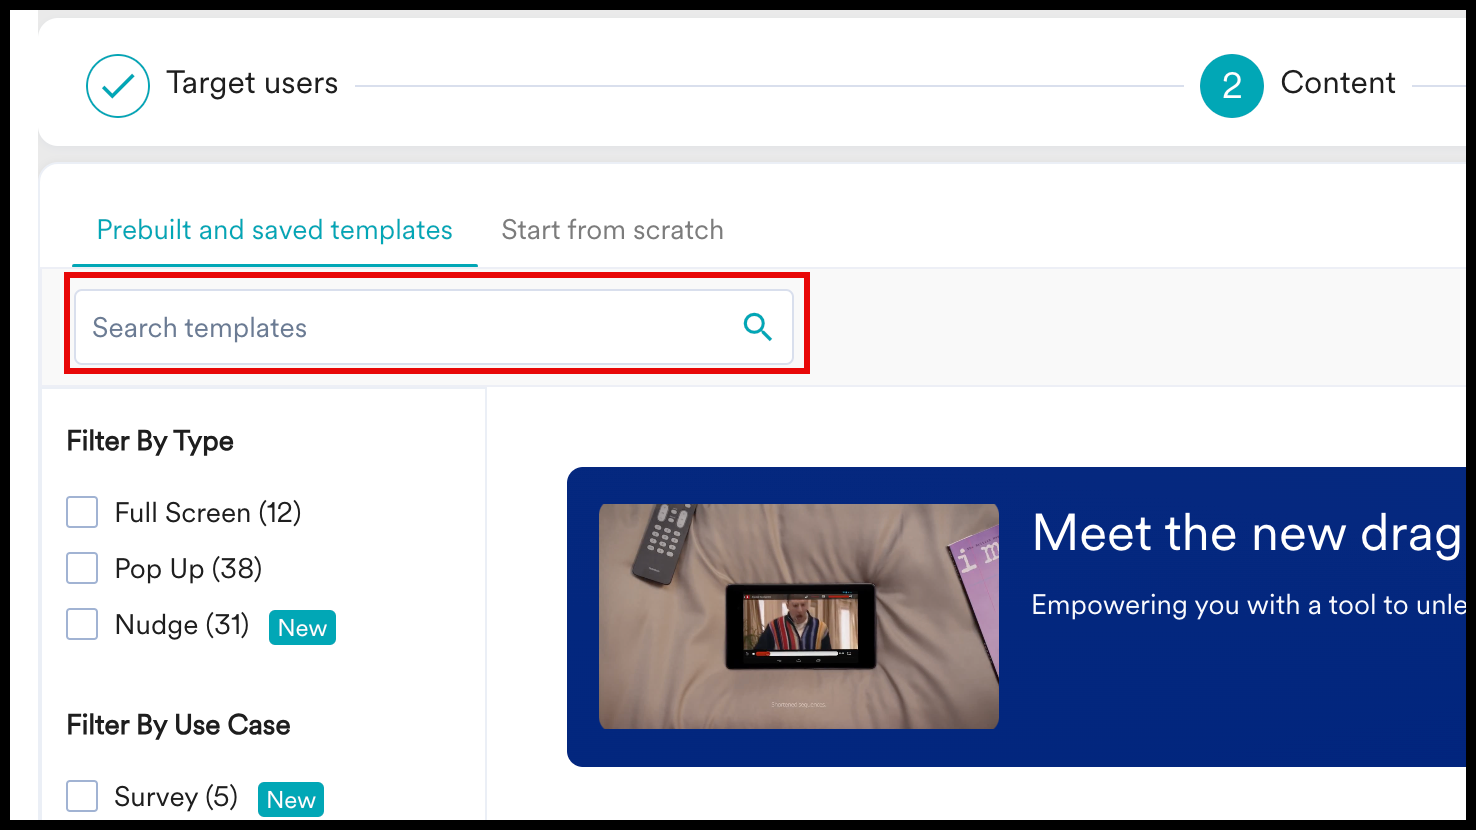Select the step 2 Content circle icon
Screen dimensions: 1476x830
coord(1231,86)
